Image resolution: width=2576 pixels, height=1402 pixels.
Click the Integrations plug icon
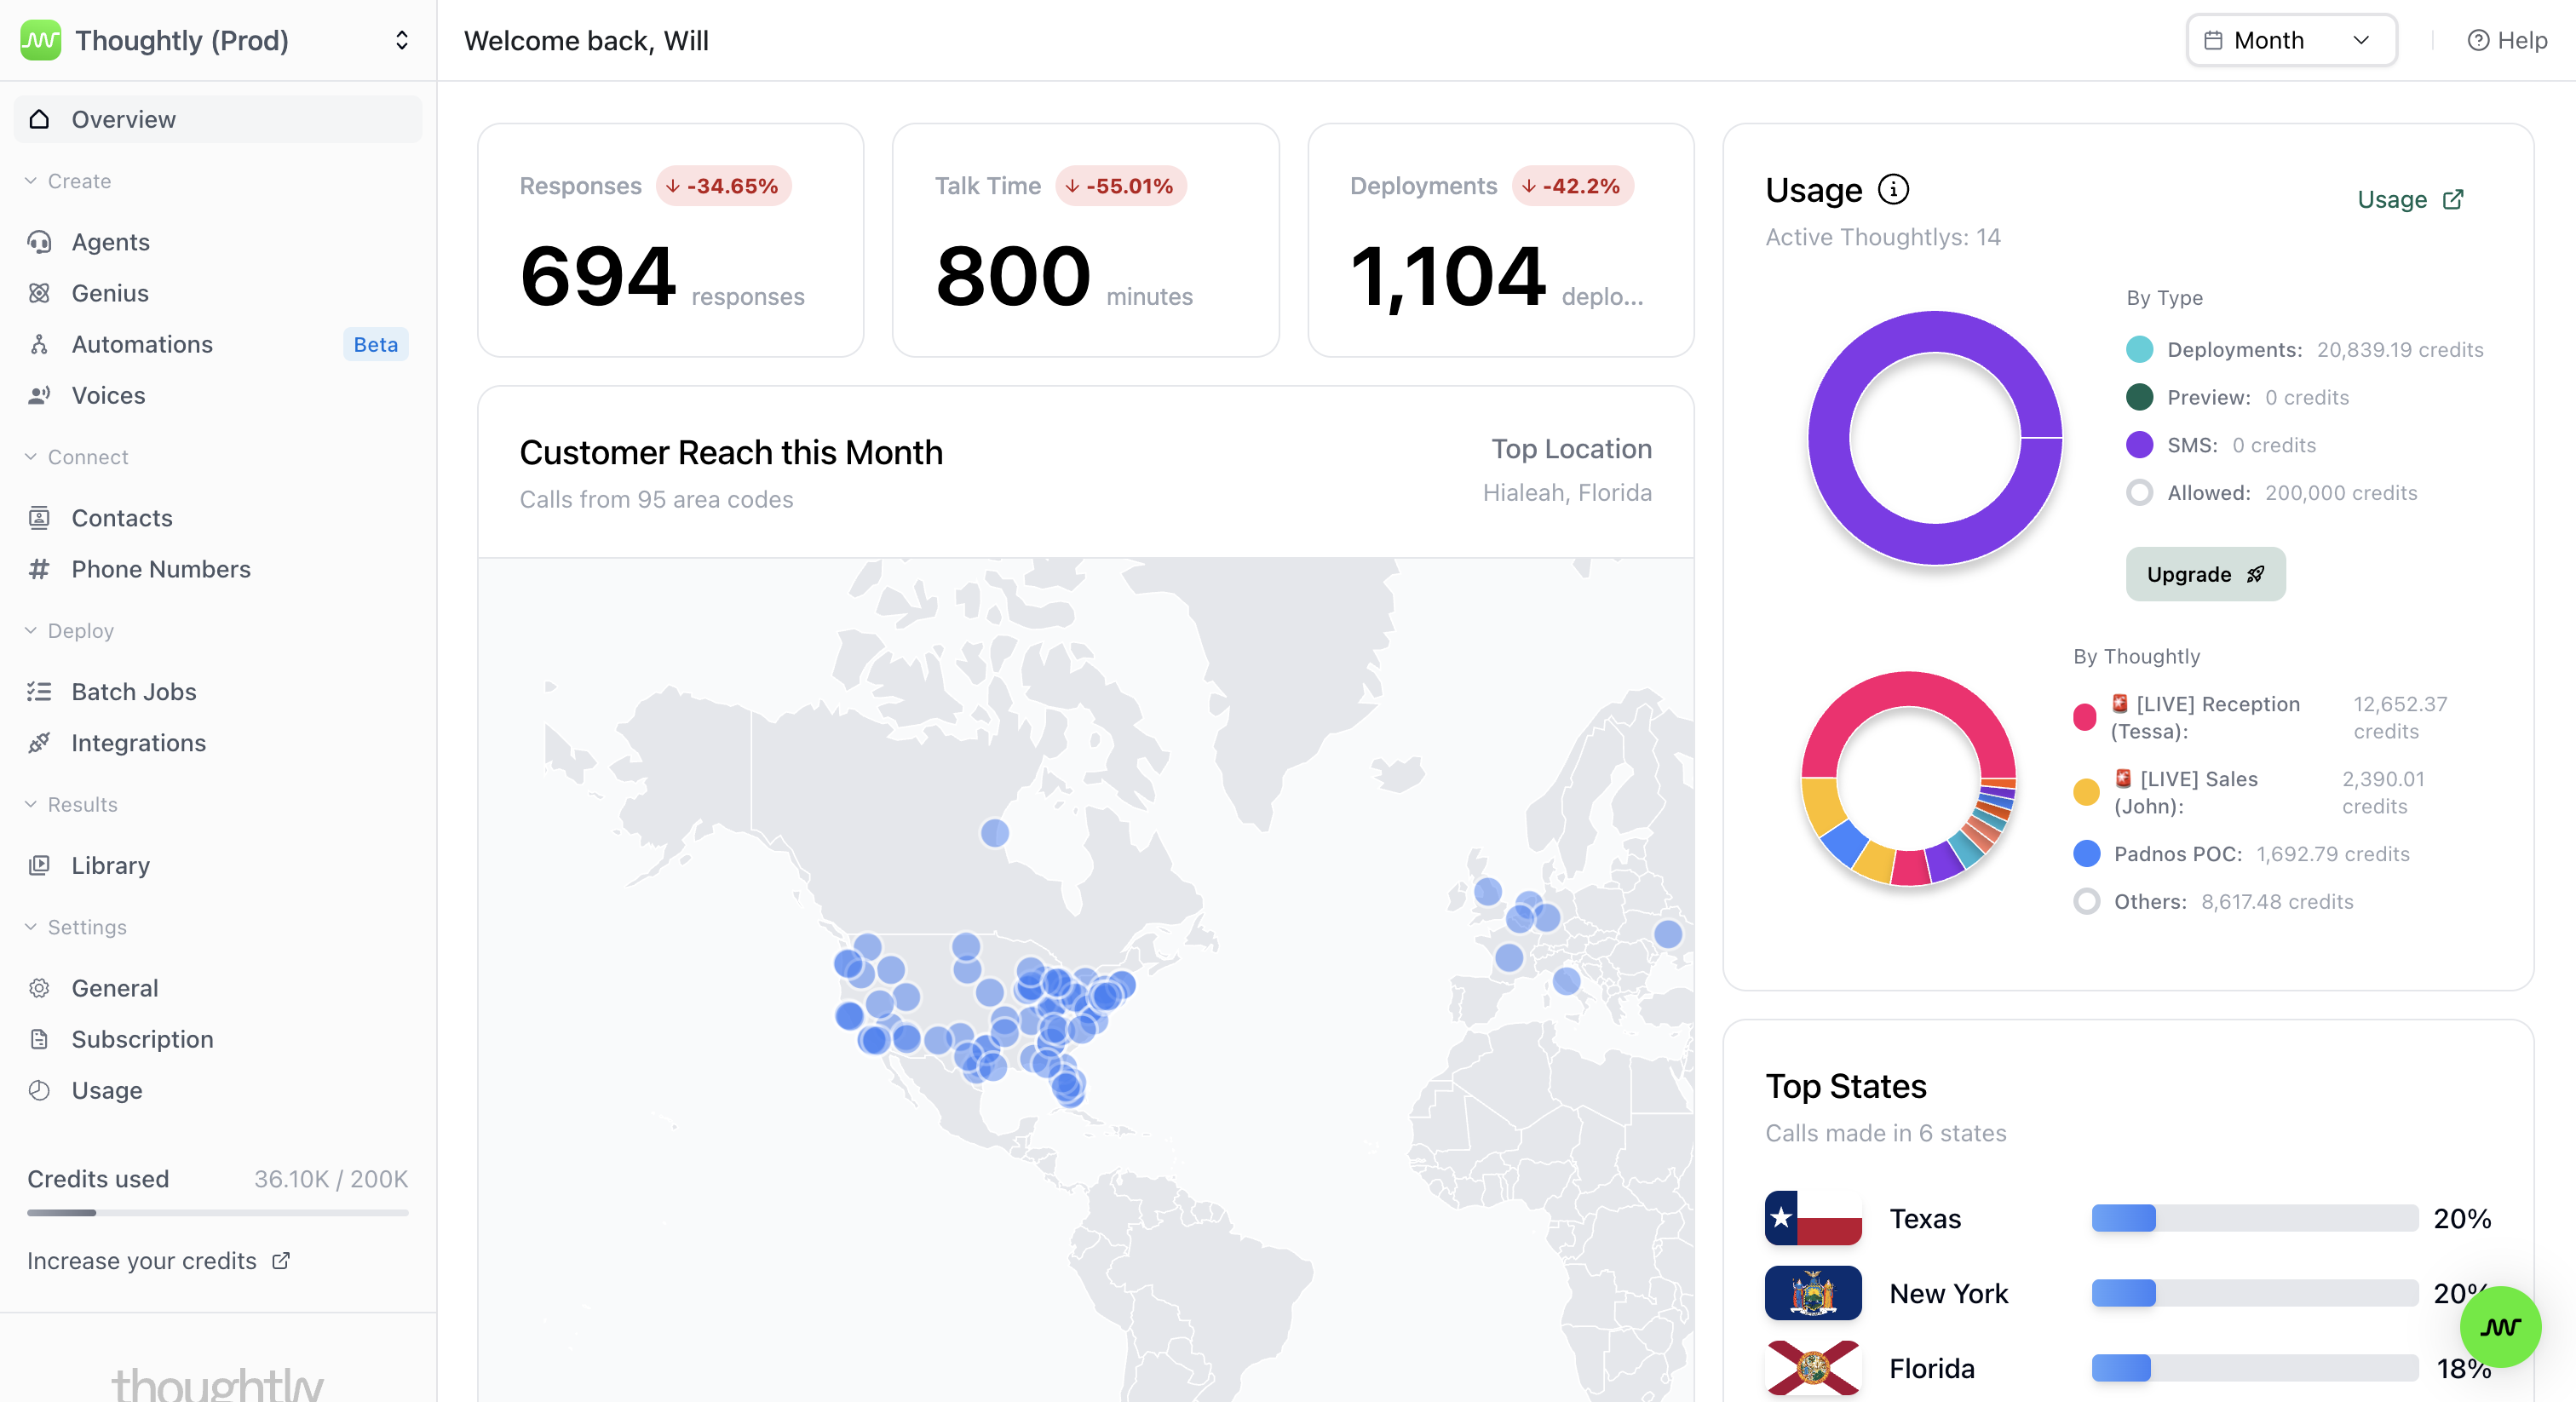pos(39,743)
